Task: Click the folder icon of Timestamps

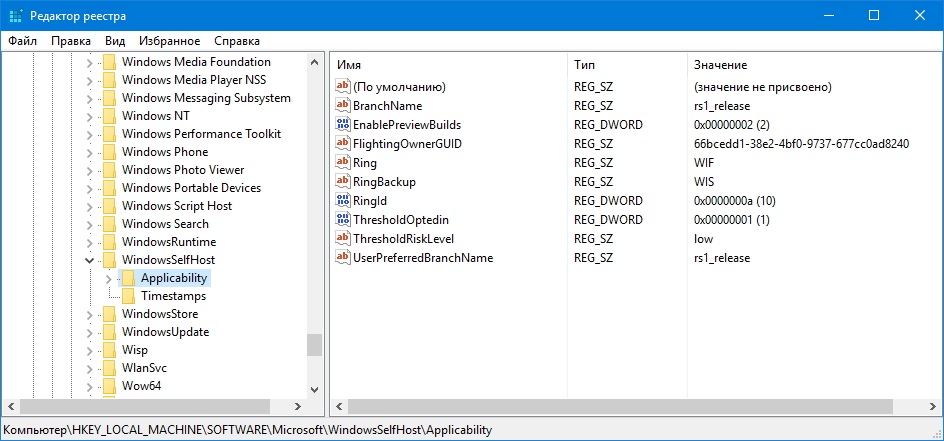Action: pos(128,296)
